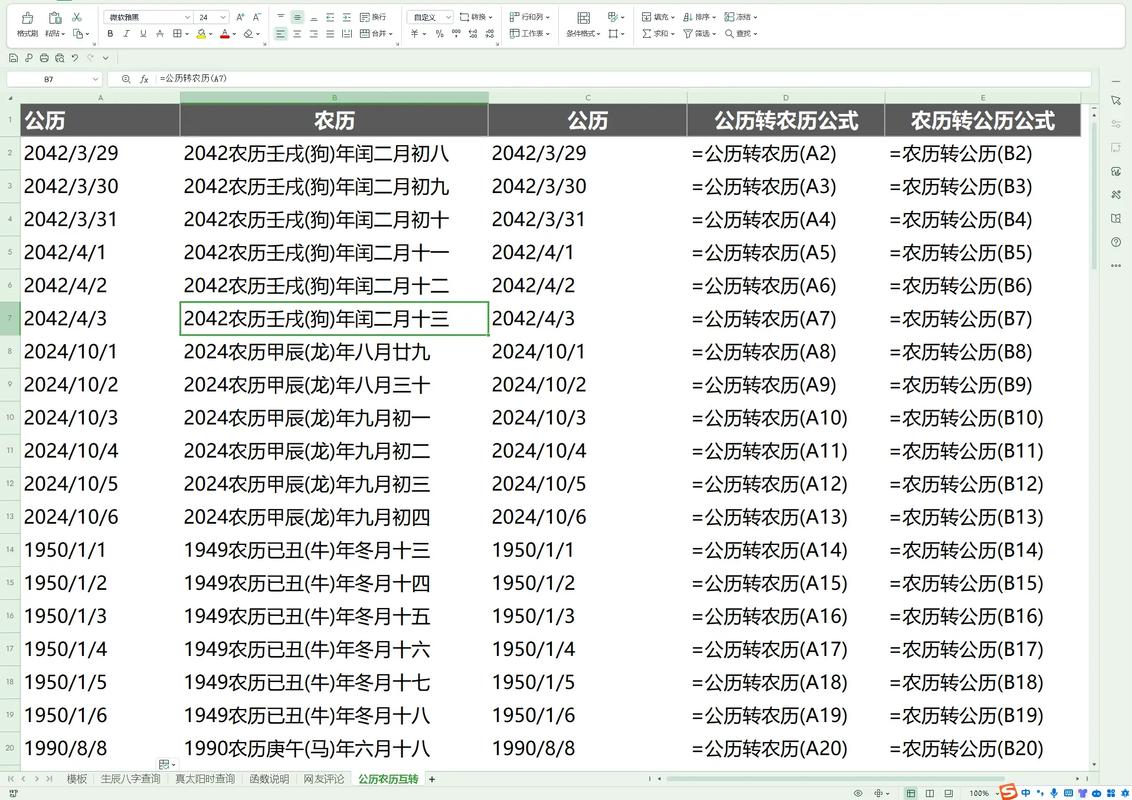
Task: Click Save icon in quick access bar
Action: pos(13,58)
